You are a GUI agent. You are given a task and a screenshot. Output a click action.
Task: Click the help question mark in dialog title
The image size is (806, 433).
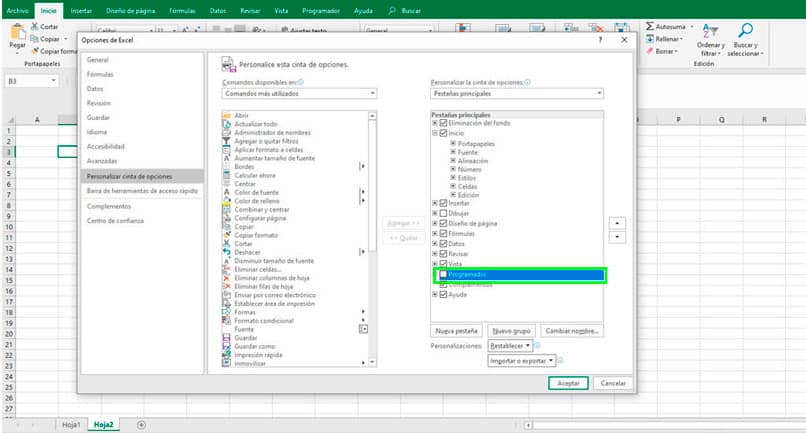(x=600, y=40)
